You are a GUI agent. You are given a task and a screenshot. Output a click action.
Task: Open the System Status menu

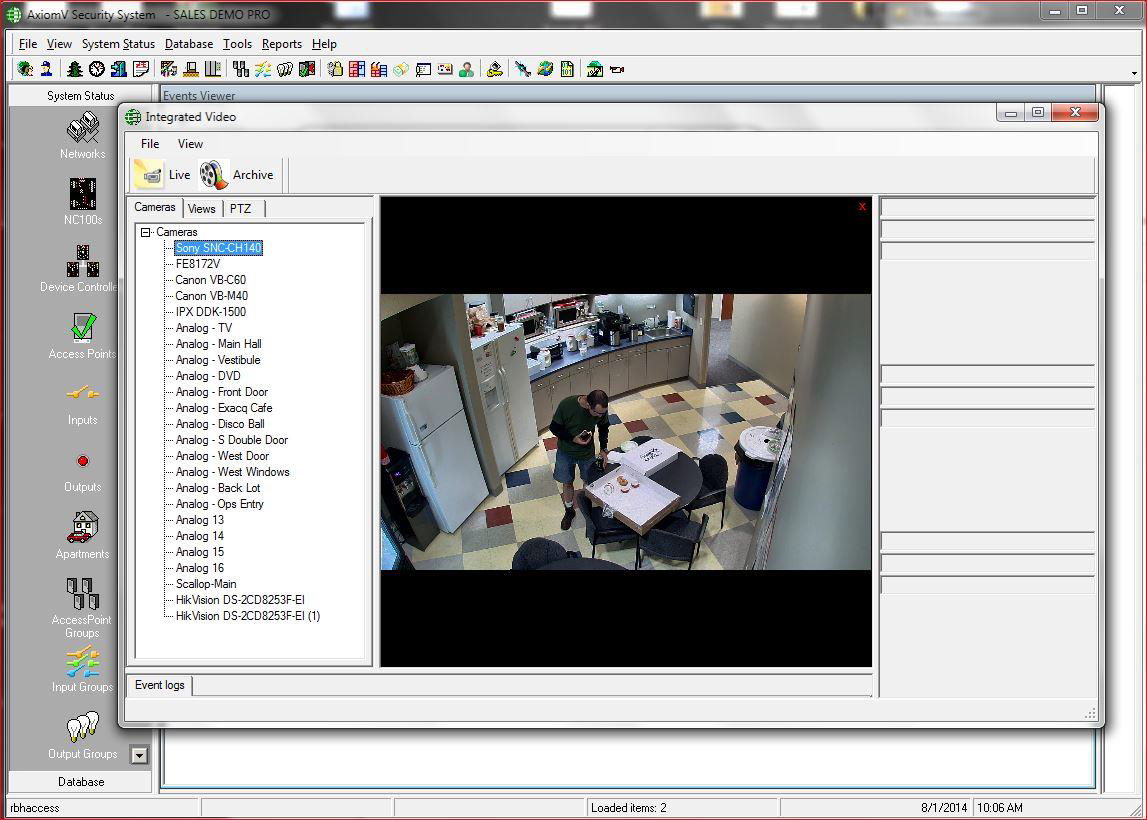point(118,44)
